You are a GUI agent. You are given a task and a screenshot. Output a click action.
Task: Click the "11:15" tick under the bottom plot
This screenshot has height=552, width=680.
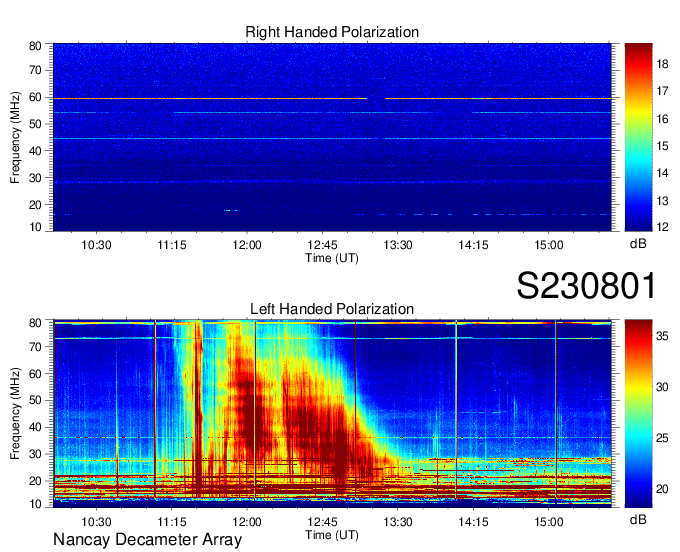172,521
